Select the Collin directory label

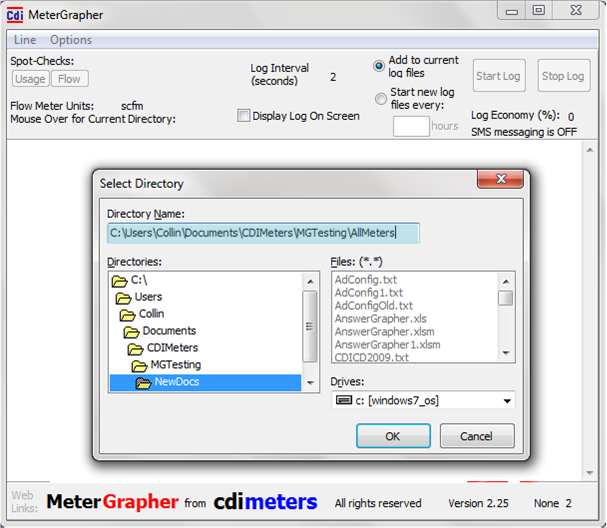(151, 314)
